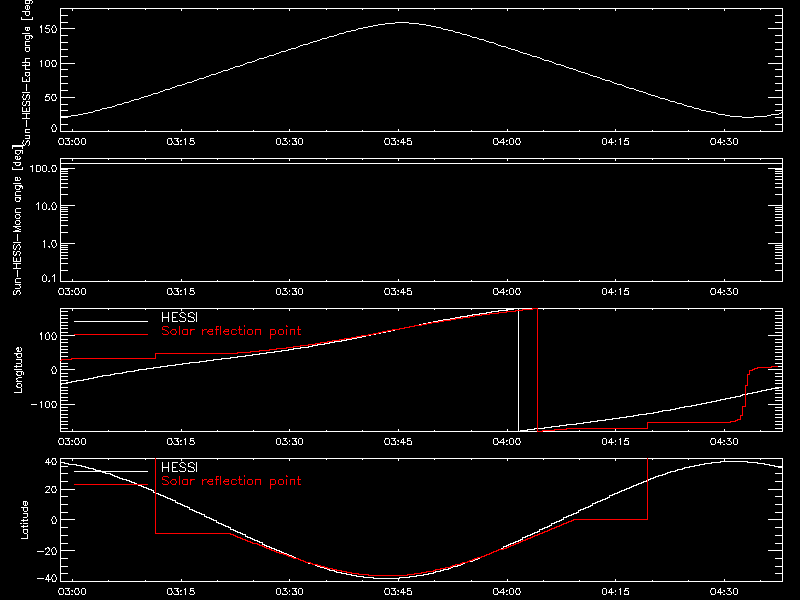800x600 pixels.
Task: Click 03:45 label under Longitude plot
Action: click(x=398, y=442)
